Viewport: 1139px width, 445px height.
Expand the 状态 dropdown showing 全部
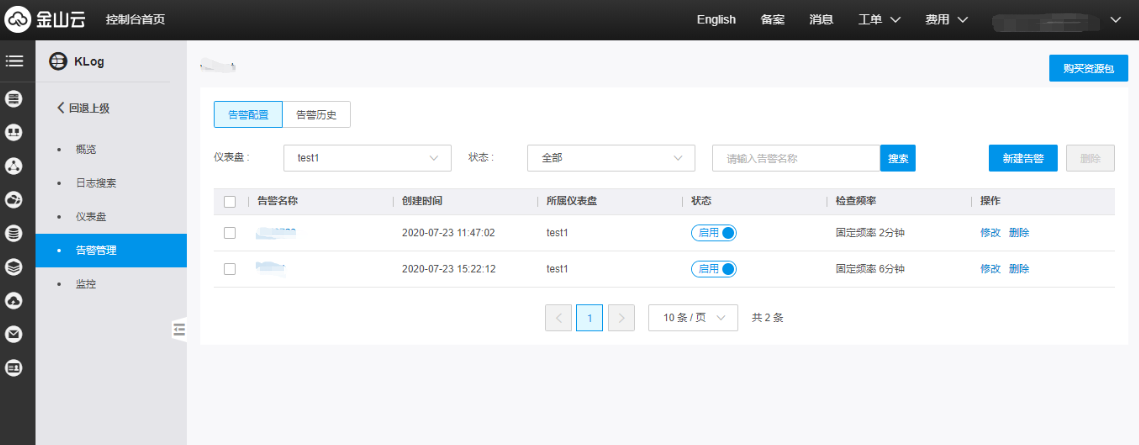(x=610, y=158)
